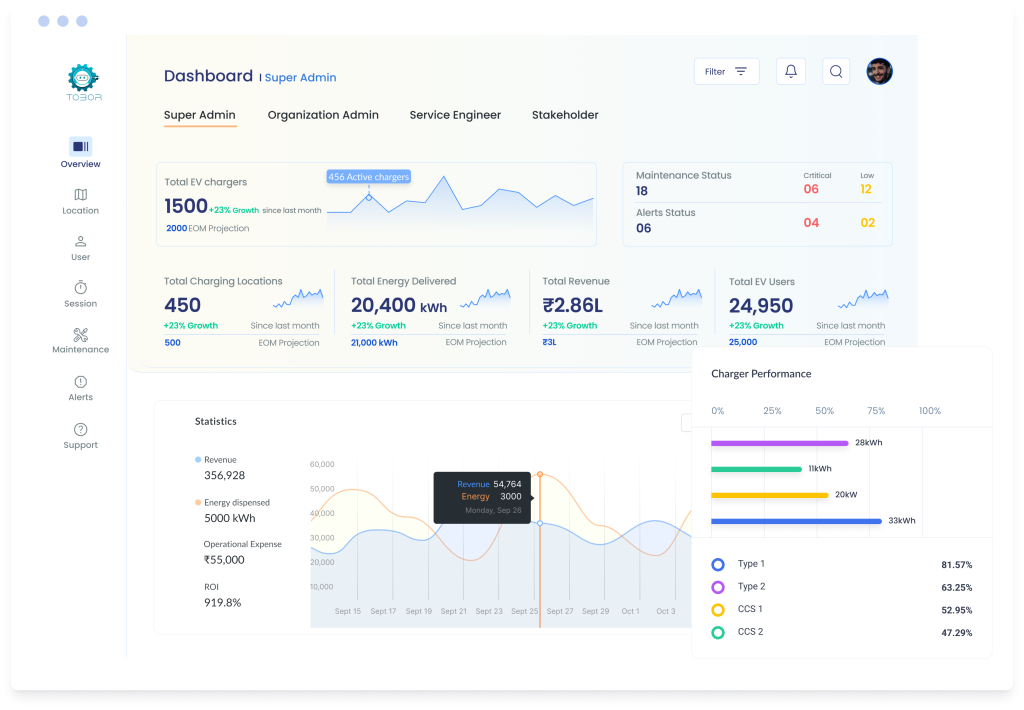1024x710 pixels.
Task: Switch to the Stakeholder tab
Action: (x=565, y=115)
